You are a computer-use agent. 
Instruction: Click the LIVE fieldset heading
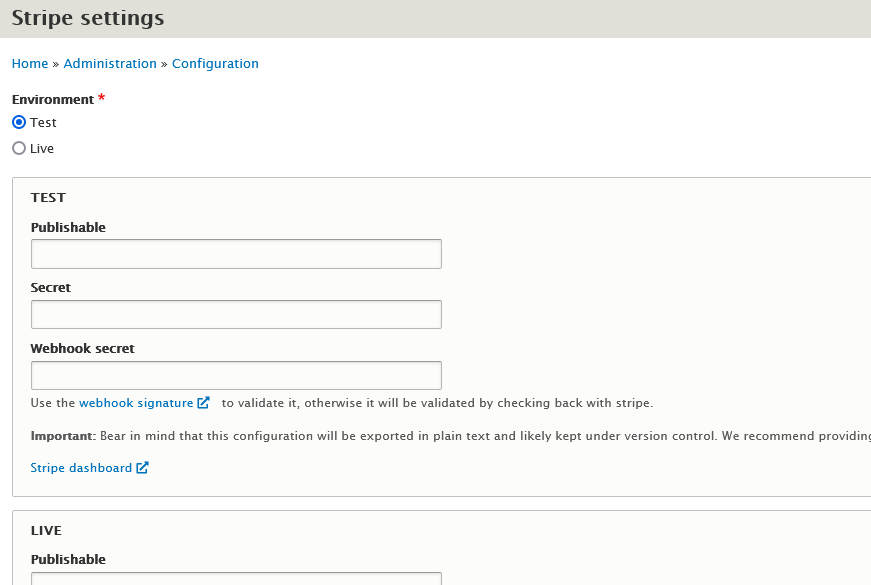click(46, 531)
